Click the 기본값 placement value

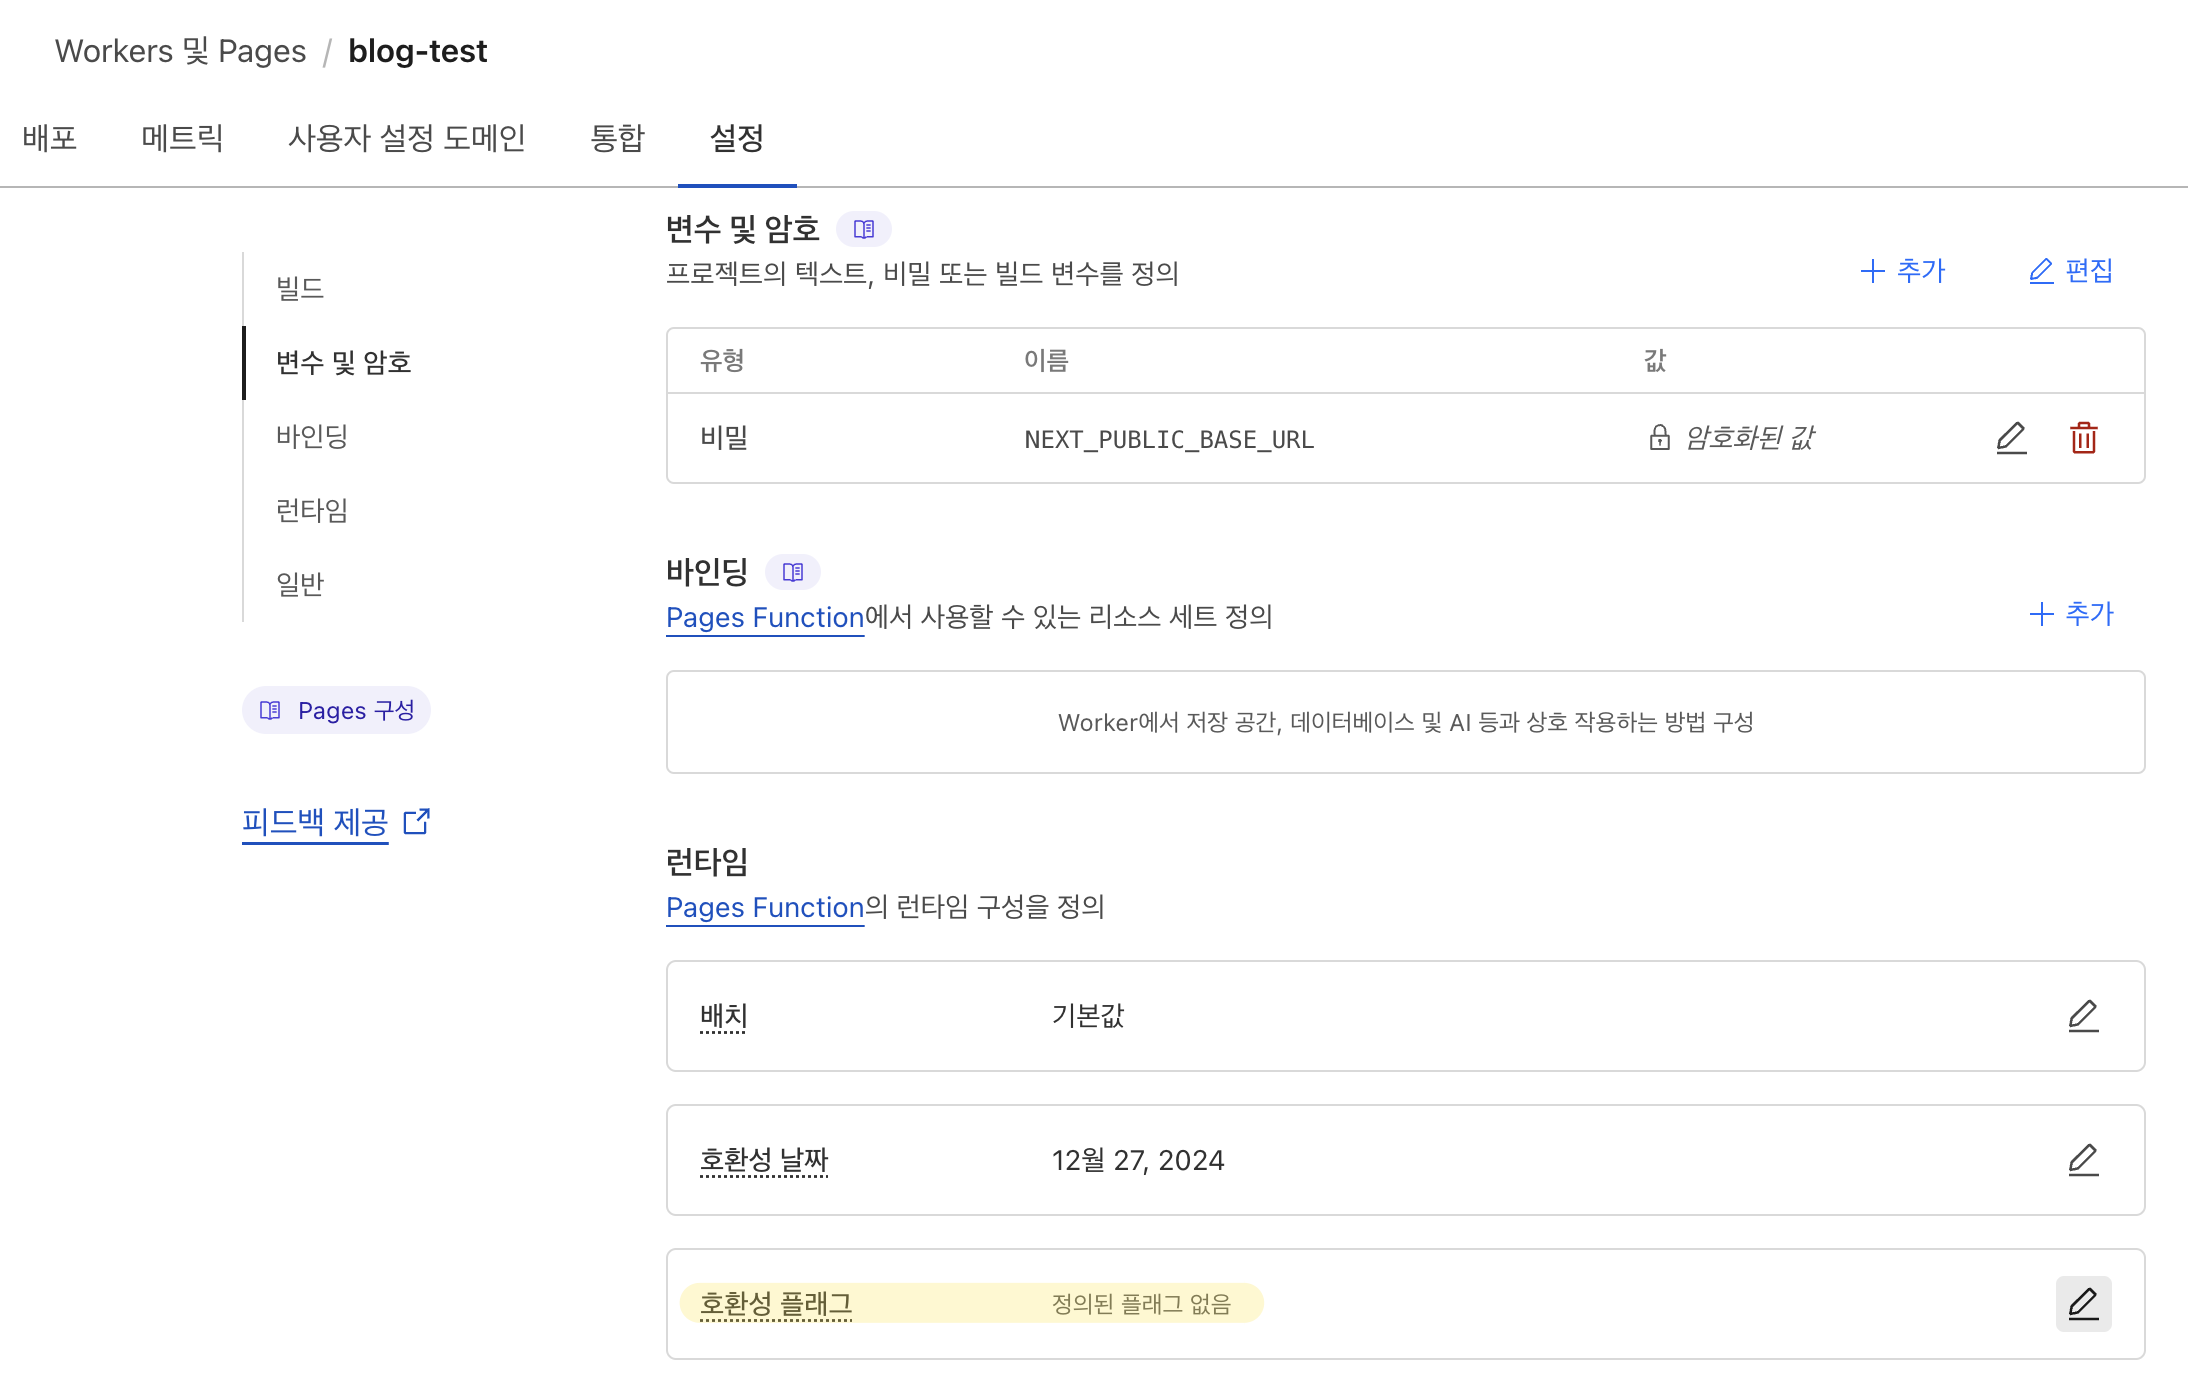tap(1088, 1016)
